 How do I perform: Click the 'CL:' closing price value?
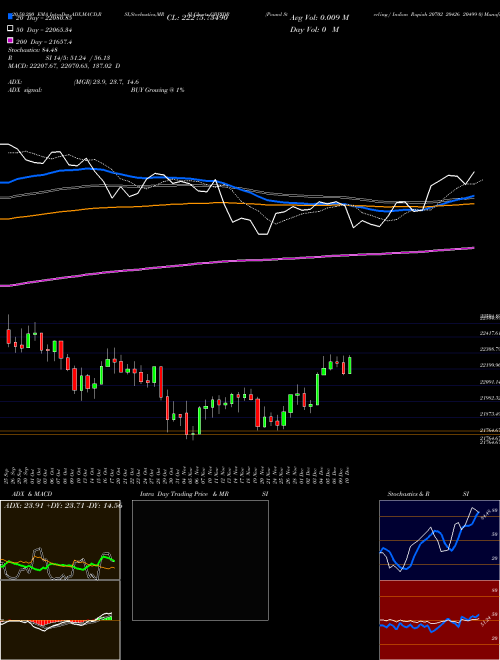(x=197, y=18)
